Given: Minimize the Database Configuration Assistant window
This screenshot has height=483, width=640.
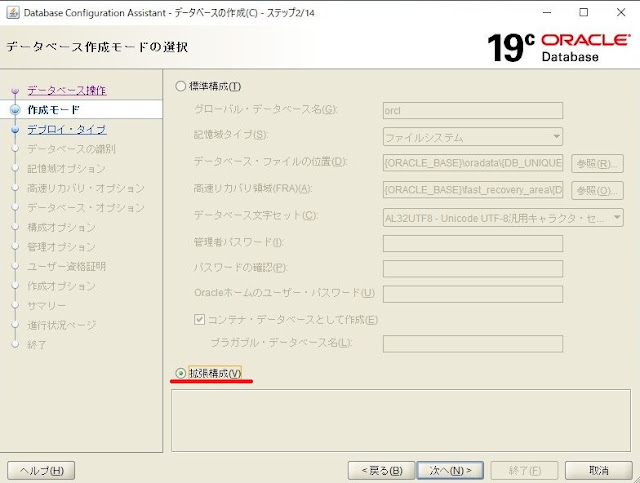Looking at the screenshot, I should (x=547, y=13).
